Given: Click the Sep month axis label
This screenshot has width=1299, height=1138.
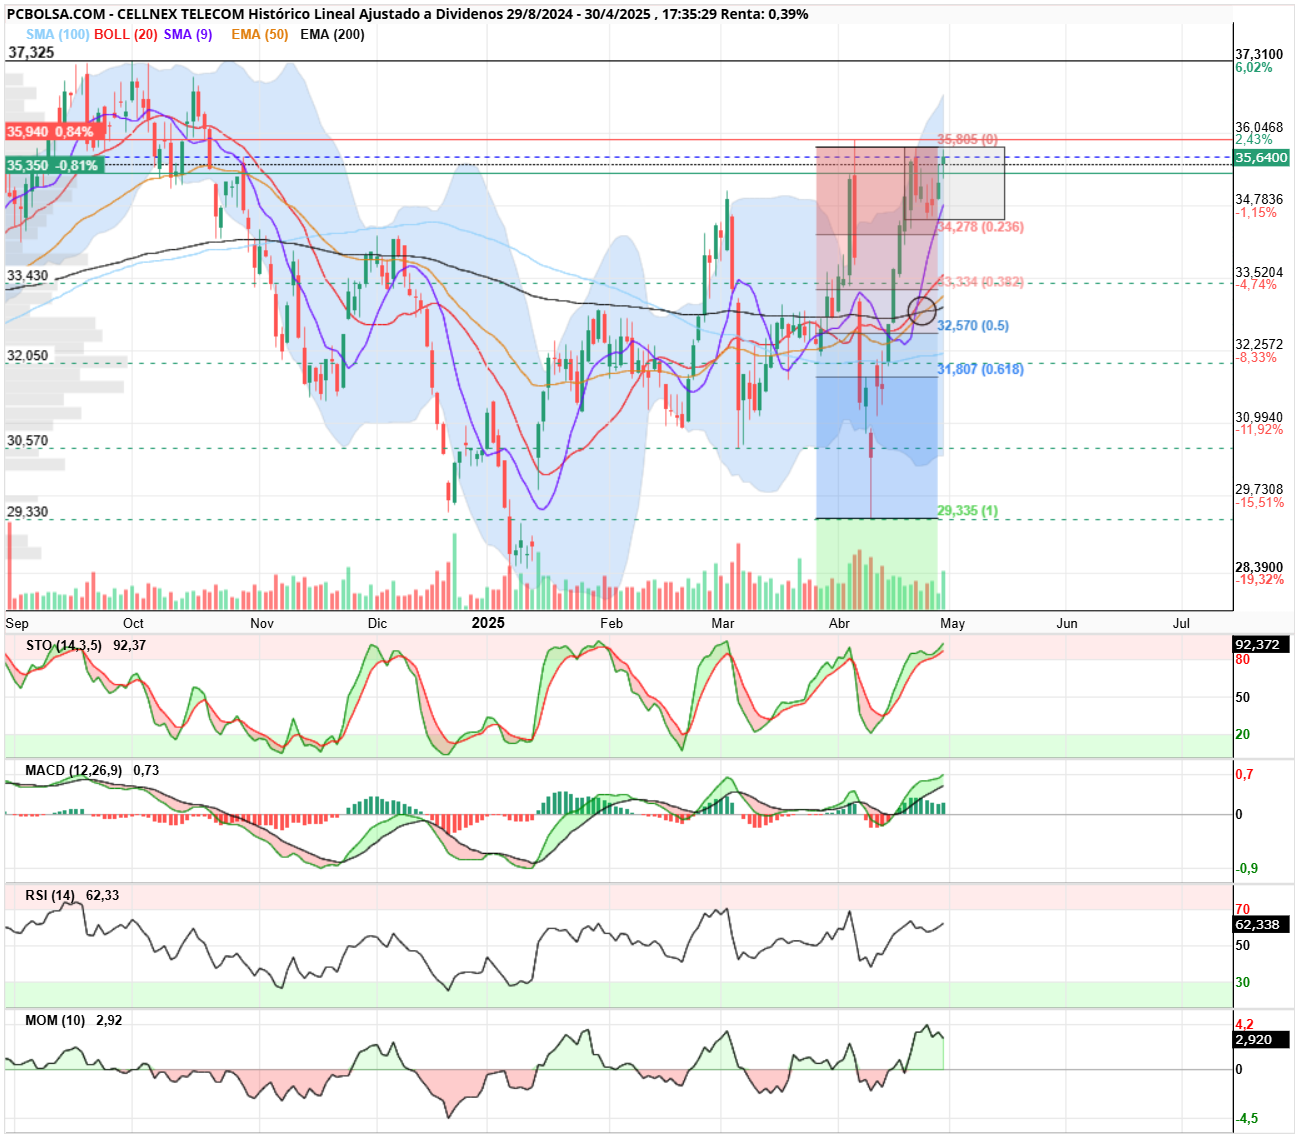Looking at the screenshot, I should click(17, 623).
